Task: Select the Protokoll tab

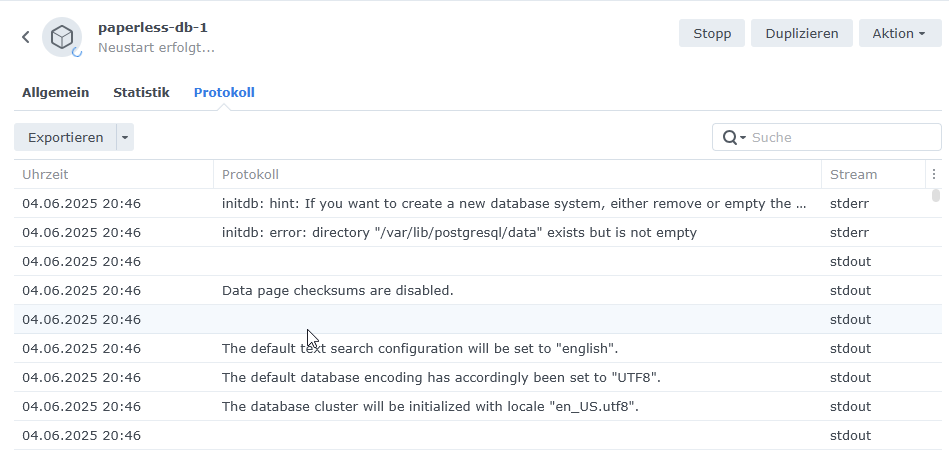Action: 224,93
